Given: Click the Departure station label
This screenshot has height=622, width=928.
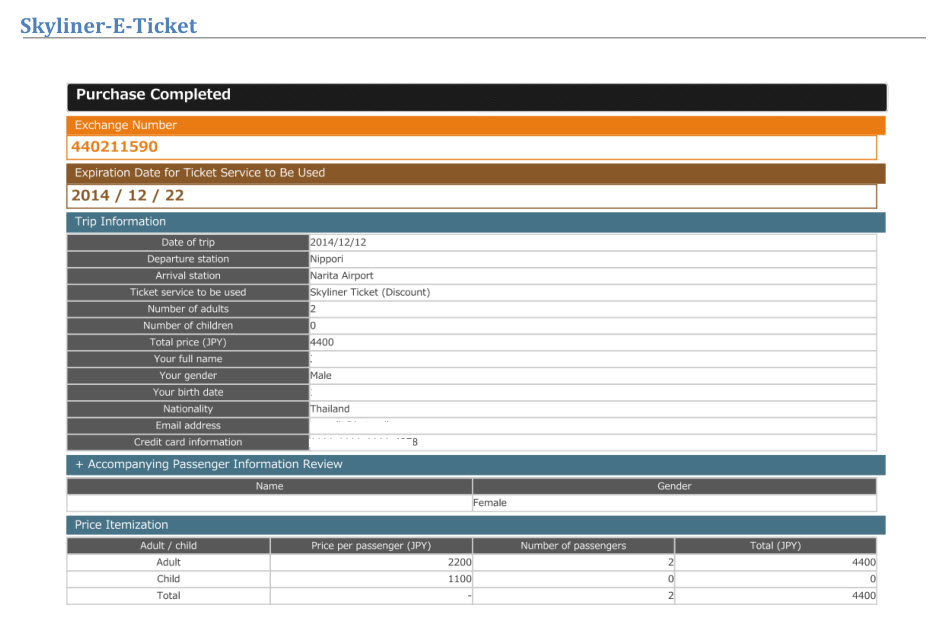Looking at the screenshot, I should (188, 259).
